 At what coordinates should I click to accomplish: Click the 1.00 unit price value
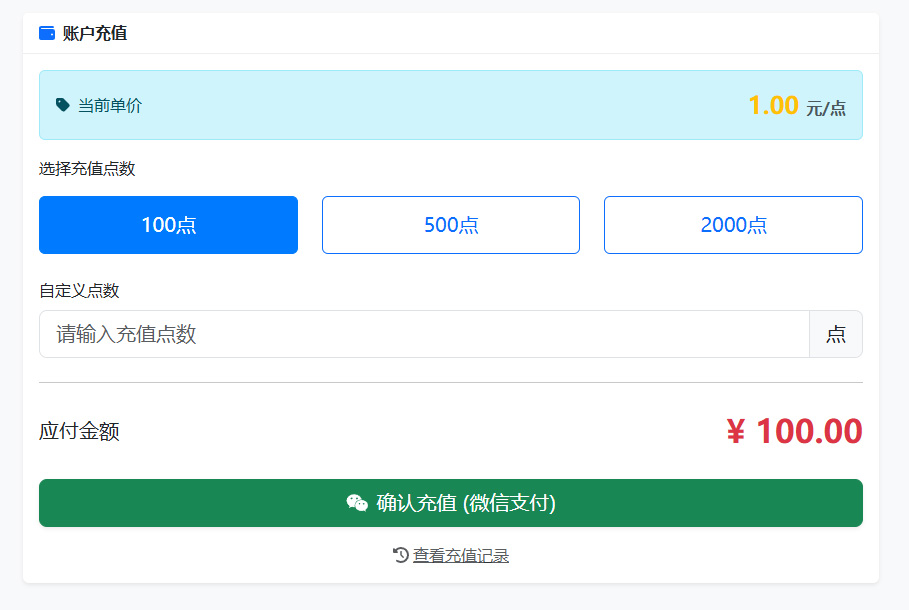click(x=774, y=104)
